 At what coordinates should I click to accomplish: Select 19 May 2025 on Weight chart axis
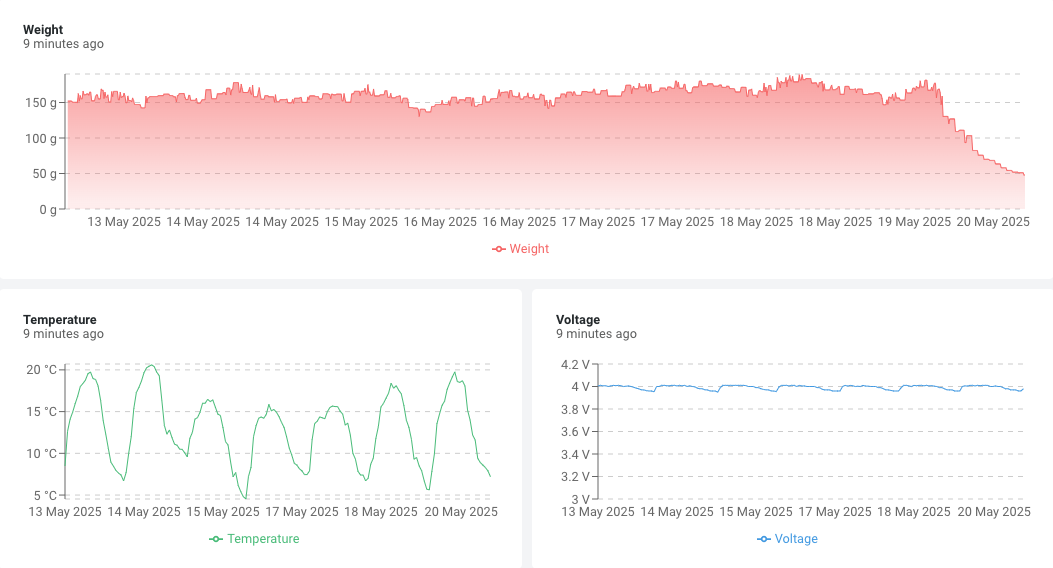[x=914, y=222]
